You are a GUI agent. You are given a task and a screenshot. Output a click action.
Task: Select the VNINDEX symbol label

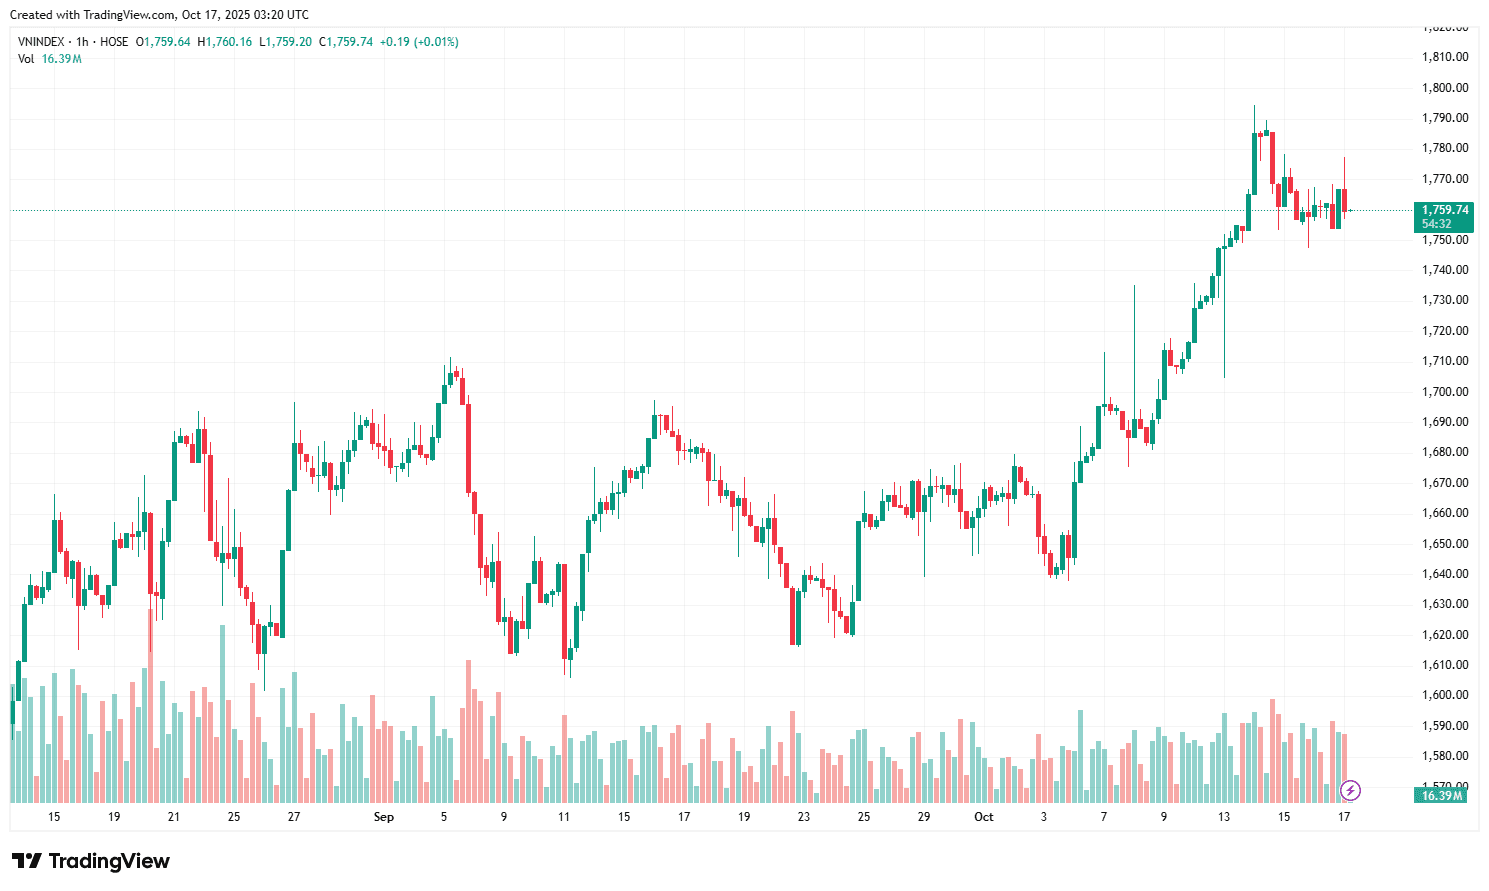41,42
